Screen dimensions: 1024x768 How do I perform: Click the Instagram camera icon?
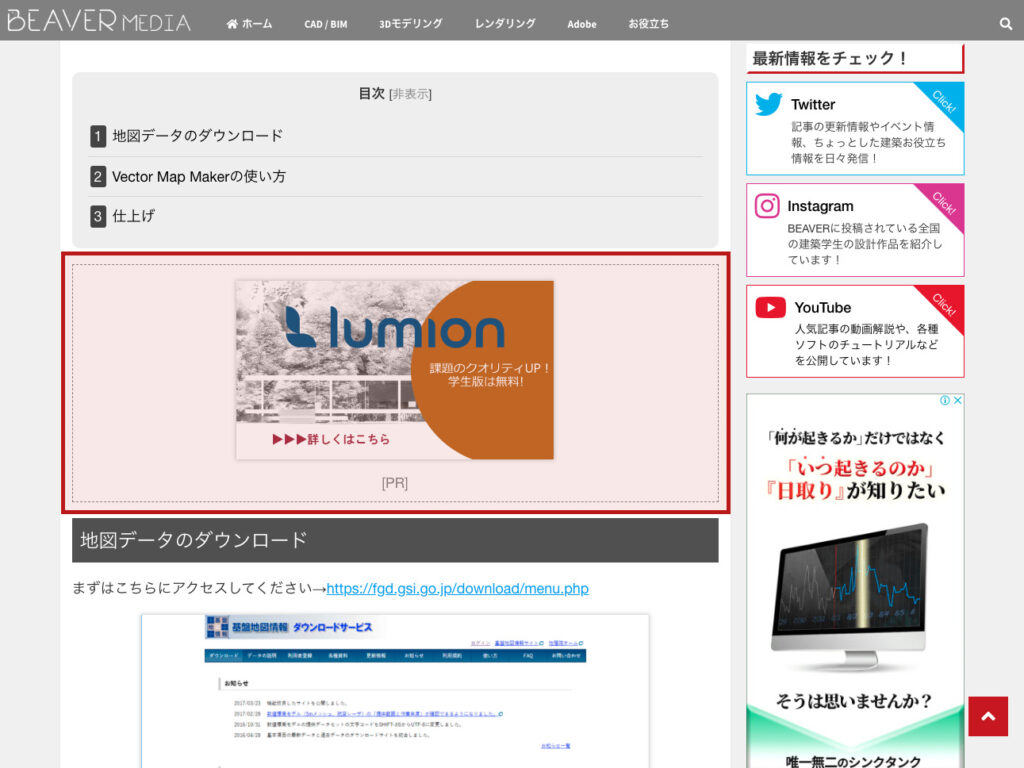click(769, 206)
